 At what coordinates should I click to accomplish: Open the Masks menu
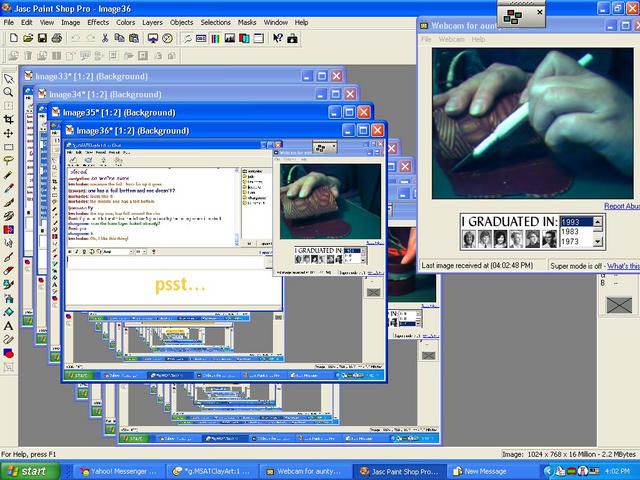coord(247,22)
